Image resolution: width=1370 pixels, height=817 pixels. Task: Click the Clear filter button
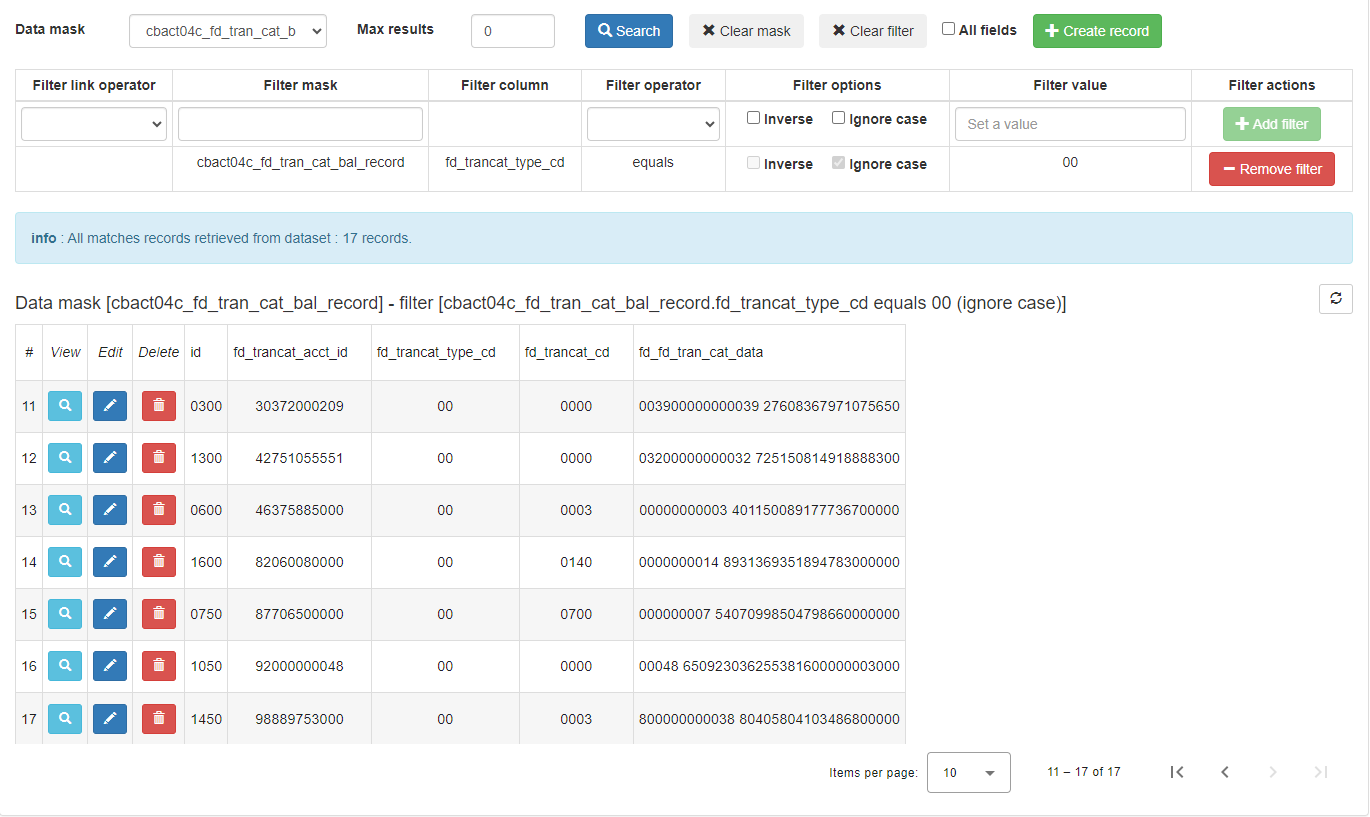[x=872, y=31]
